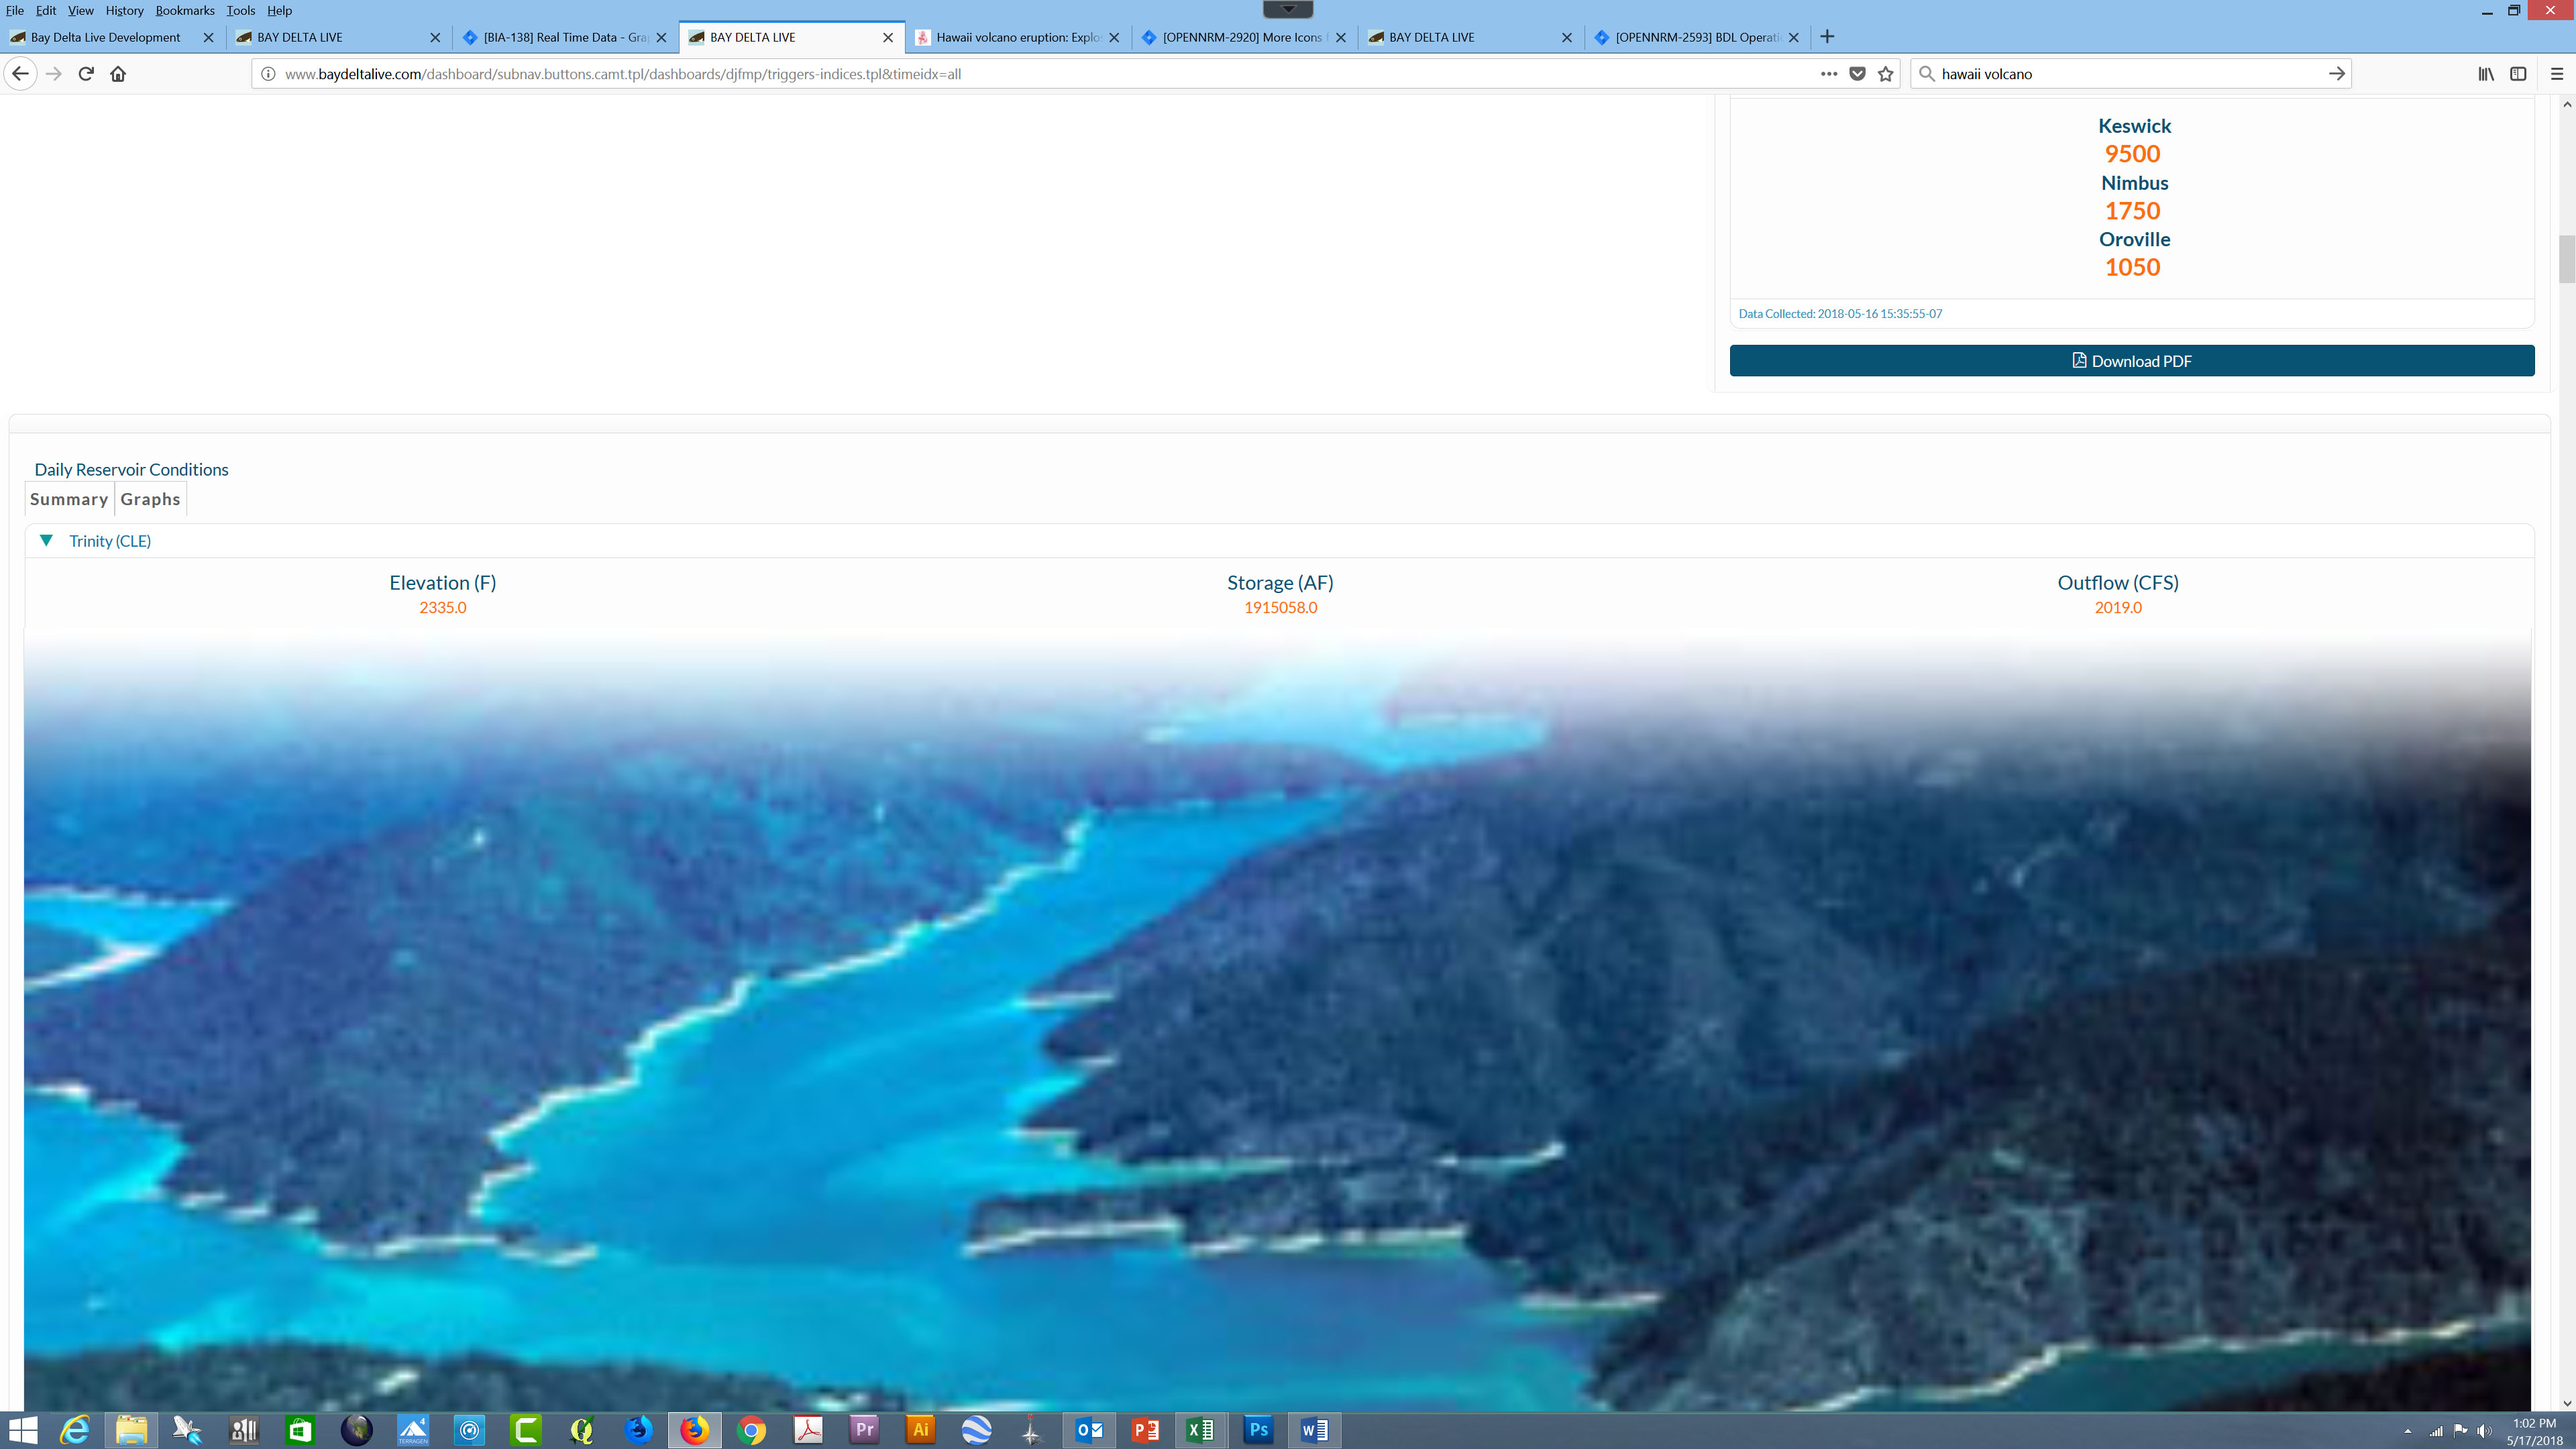This screenshot has height=1449, width=2576.
Task: Switch to [BIA-138] Real Time Data tab
Action: click(565, 37)
